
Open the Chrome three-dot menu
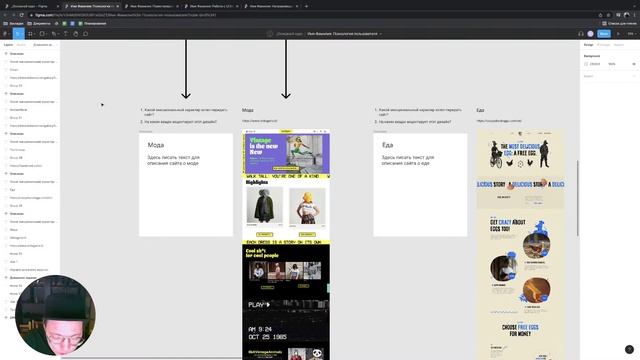point(636,15)
